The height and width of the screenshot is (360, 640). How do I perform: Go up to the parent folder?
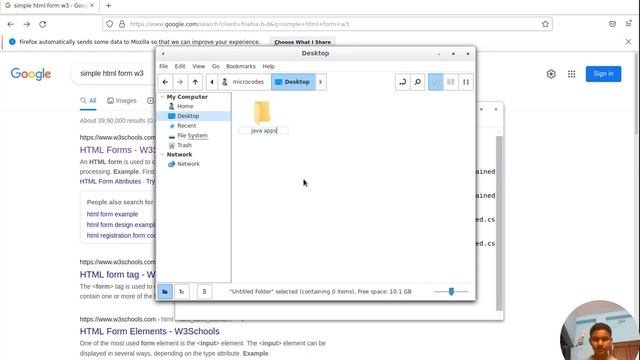(x=196, y=82)
